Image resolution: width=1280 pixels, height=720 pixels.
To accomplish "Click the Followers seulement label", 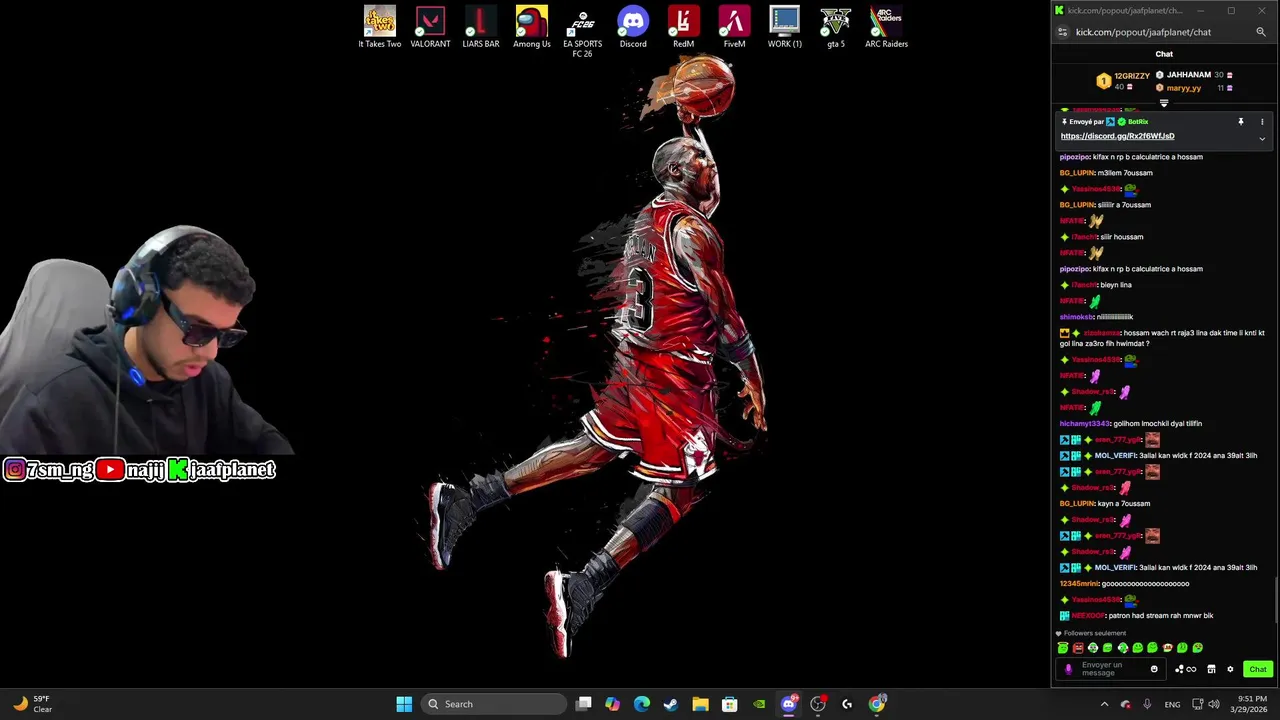I will coord(1094,633).
